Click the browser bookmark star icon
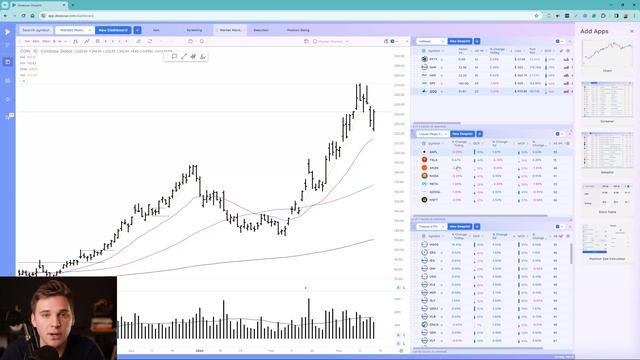This screenshot has height=360, width=640. click(536, 16)
